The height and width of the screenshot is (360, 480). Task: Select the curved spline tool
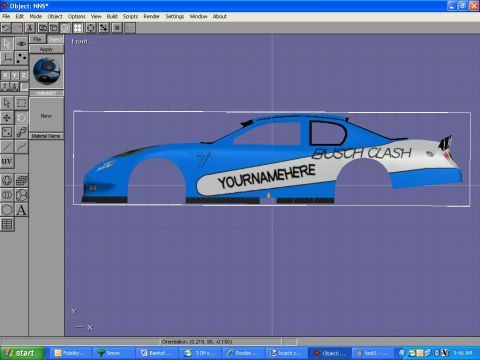coord(21,147)
